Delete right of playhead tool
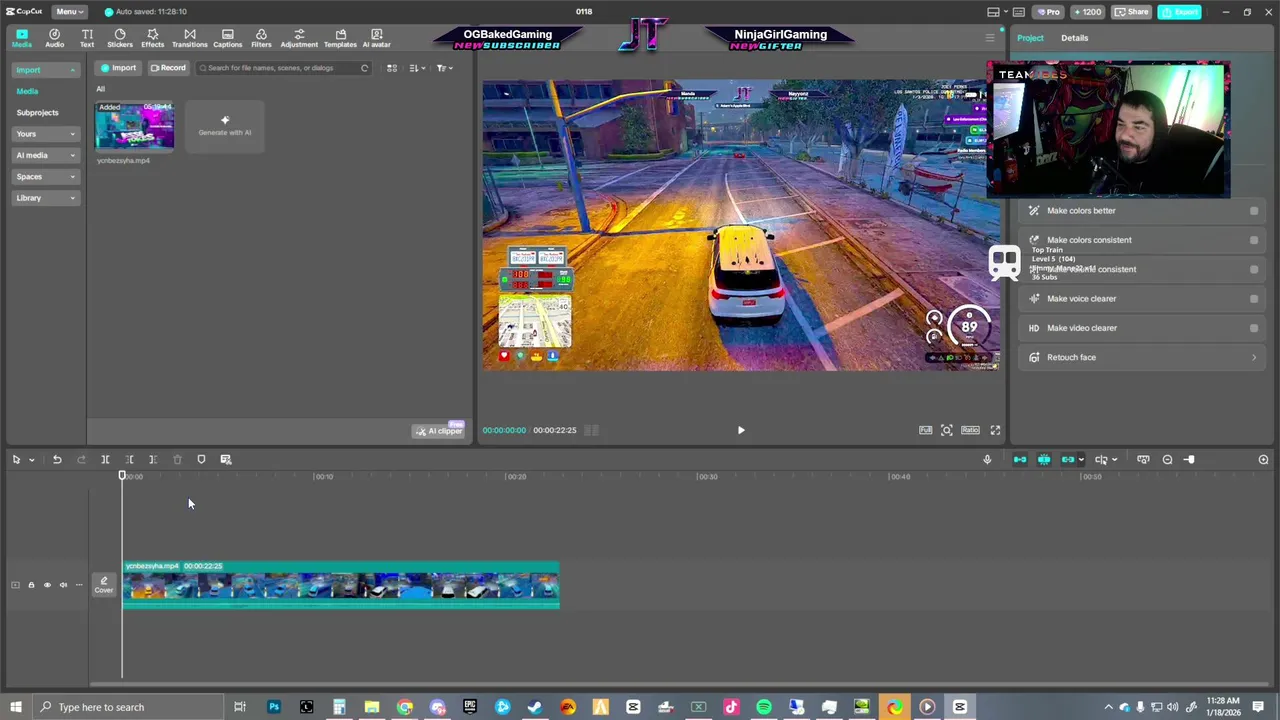This screenshot has width=1280, height=720. pos(153,459)
